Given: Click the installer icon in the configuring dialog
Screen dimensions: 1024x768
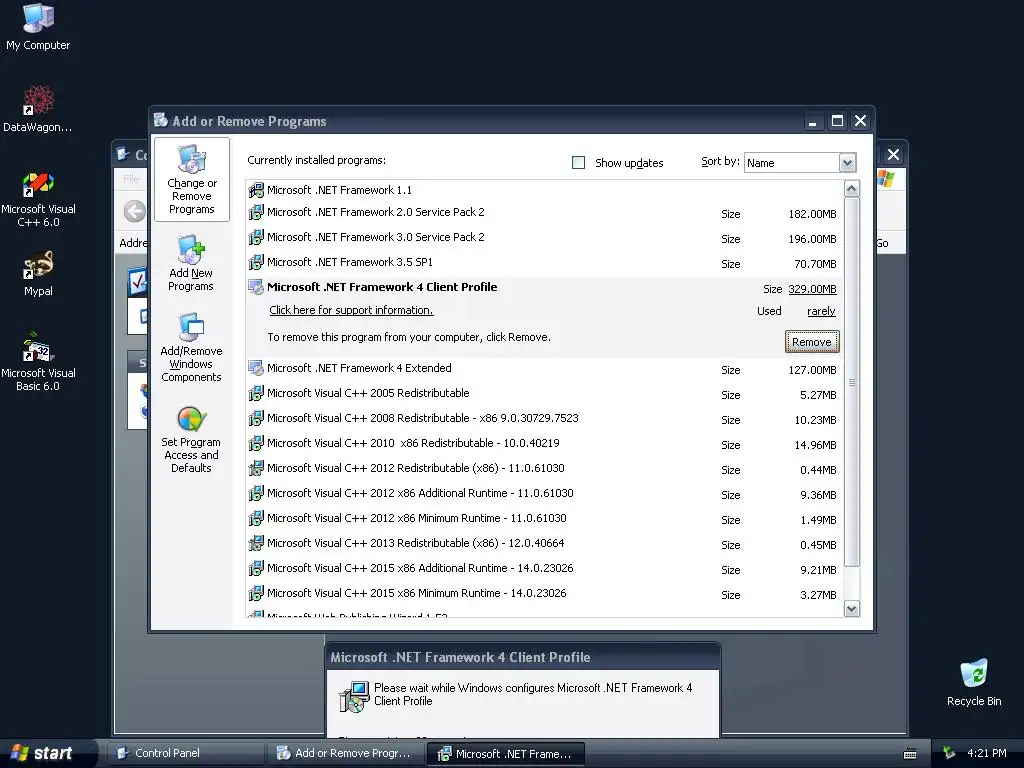Looking at the screenshot, I should 355,696.
